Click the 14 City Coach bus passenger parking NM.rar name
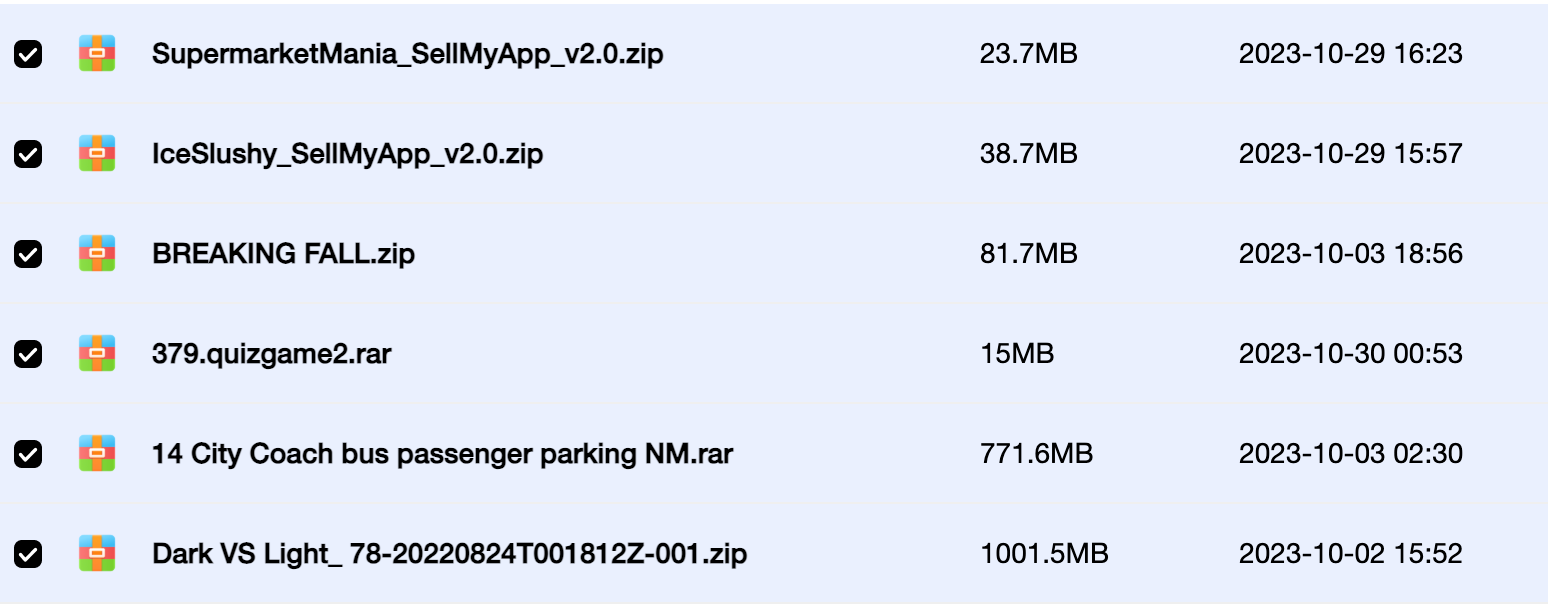 [x=442, y=454]
